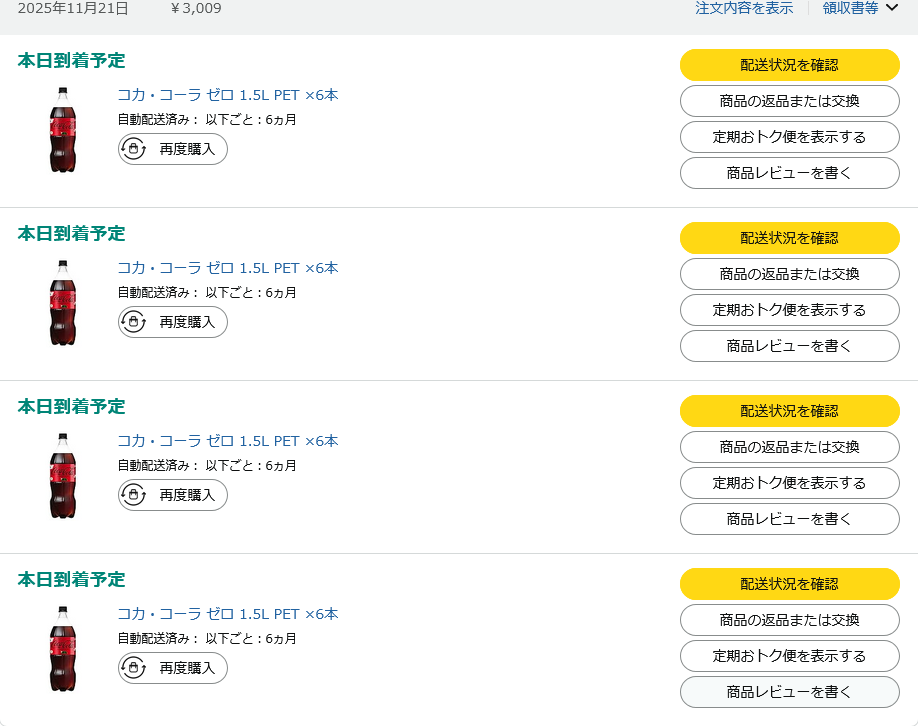Select 定期おトク便を表示する in the first order

pyautogui.click(x=789, y=137)
